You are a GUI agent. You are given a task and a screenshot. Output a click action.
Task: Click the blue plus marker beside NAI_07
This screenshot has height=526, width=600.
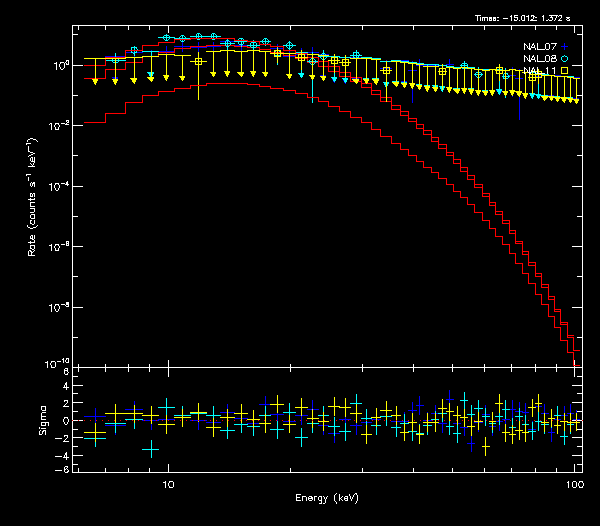point(564,46)
